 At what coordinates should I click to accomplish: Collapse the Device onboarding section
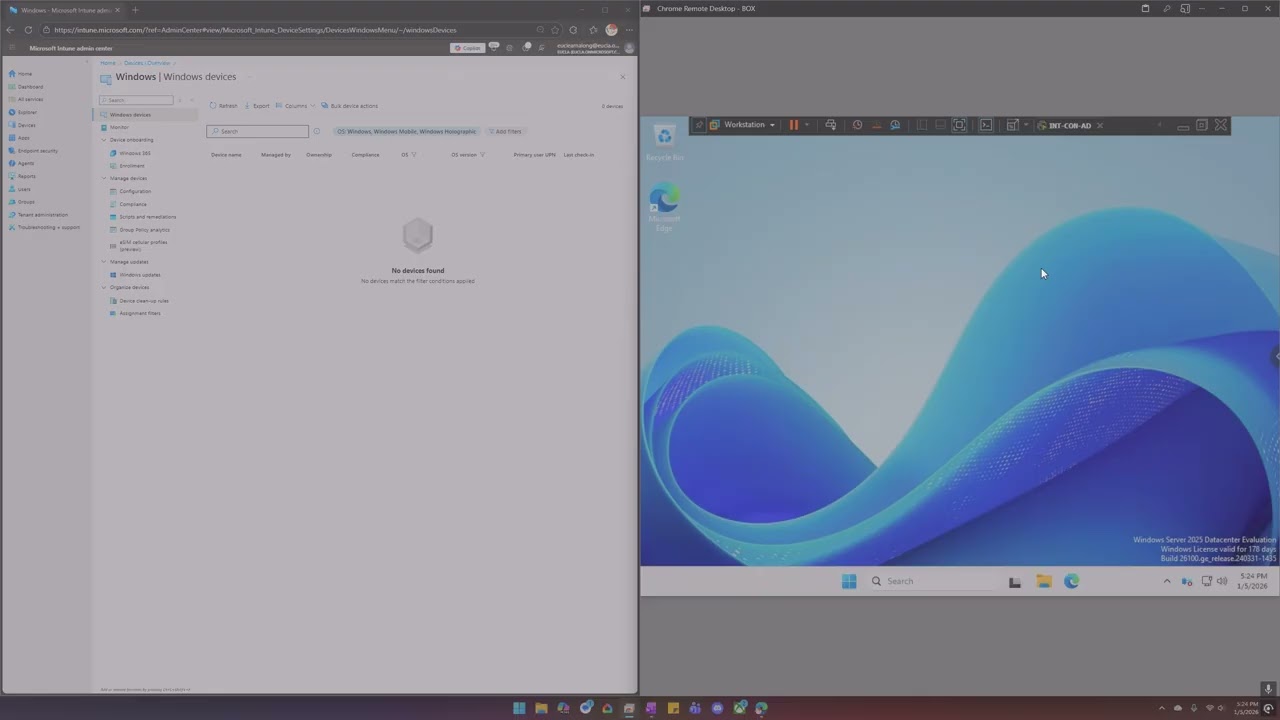pos(103,140)
